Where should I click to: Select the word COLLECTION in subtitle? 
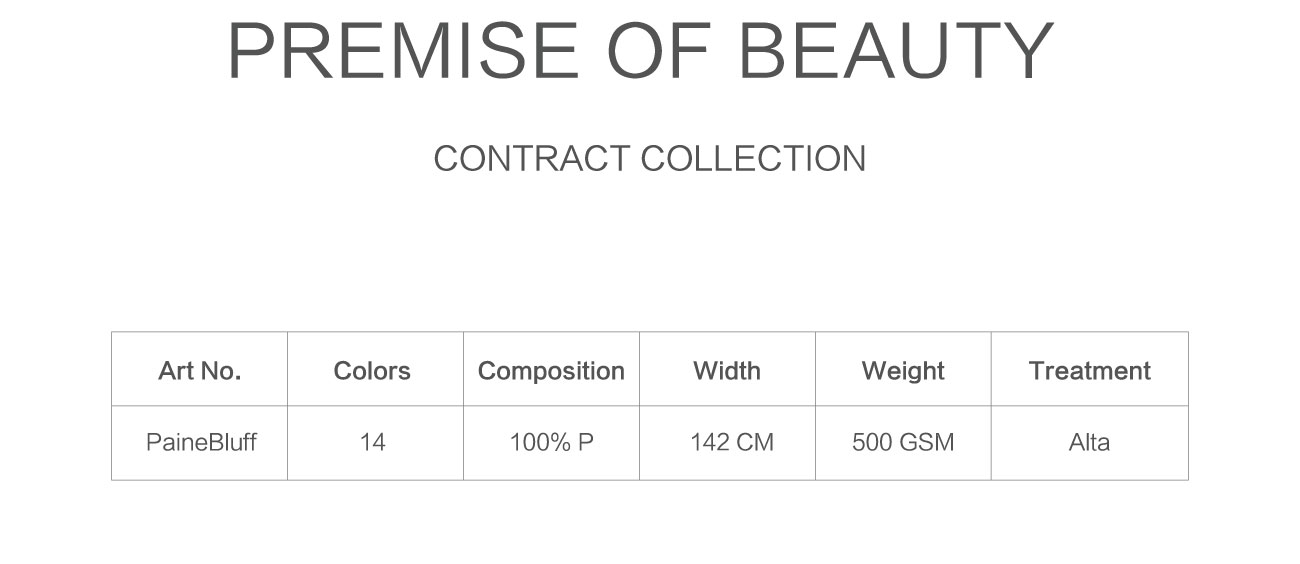(x=753, y=159)
